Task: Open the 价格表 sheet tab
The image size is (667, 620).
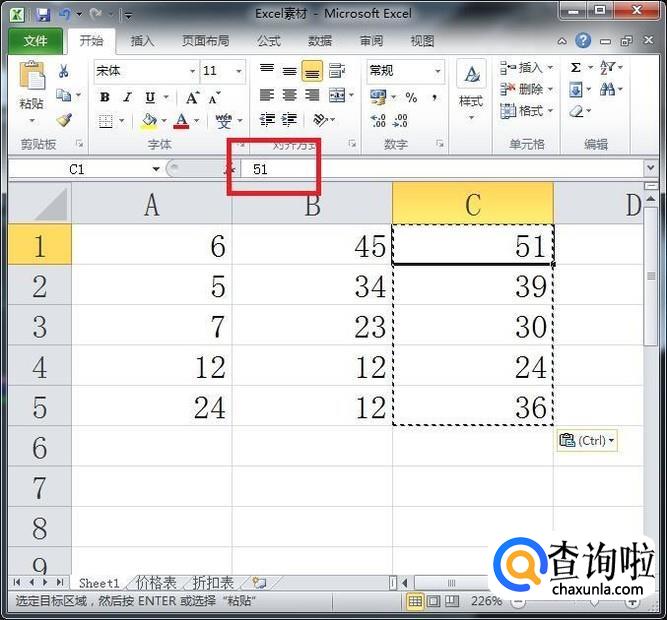Action: (156, 582)
